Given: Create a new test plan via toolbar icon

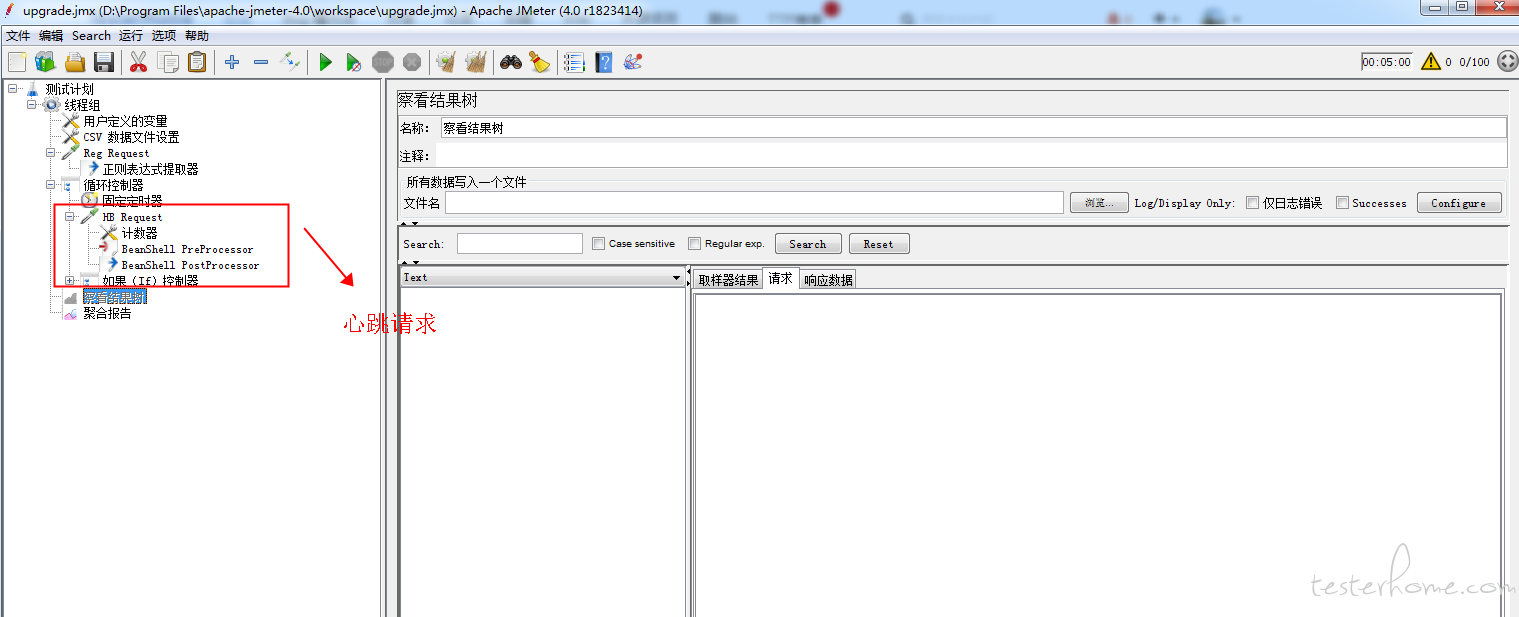Looking at the screenshot, I should [16, 62].
